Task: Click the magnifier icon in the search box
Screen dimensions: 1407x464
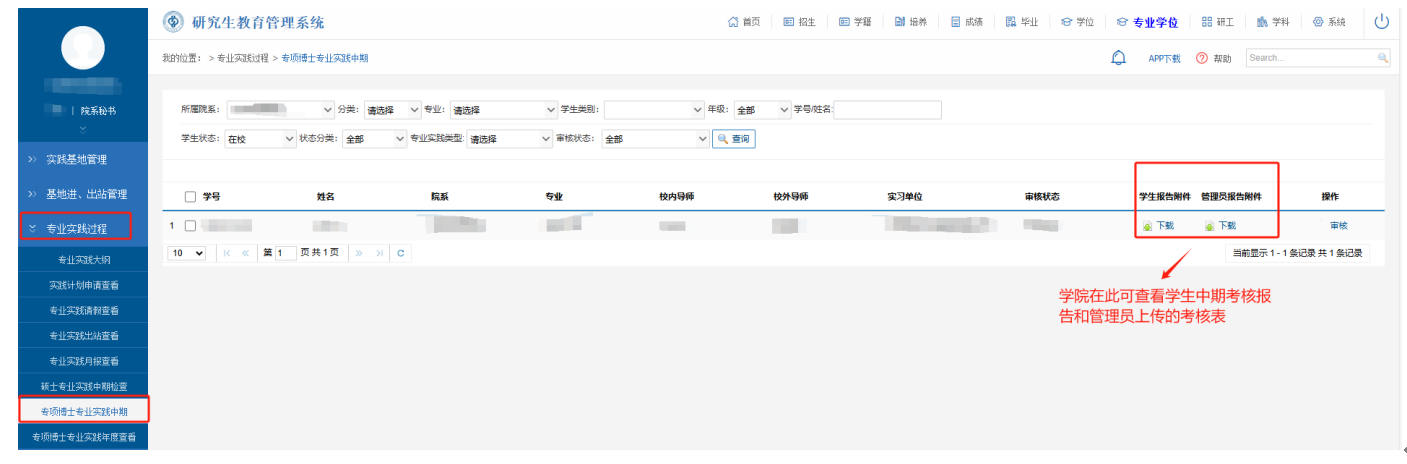Action: pyautogui.click(x=1383, y=58)
